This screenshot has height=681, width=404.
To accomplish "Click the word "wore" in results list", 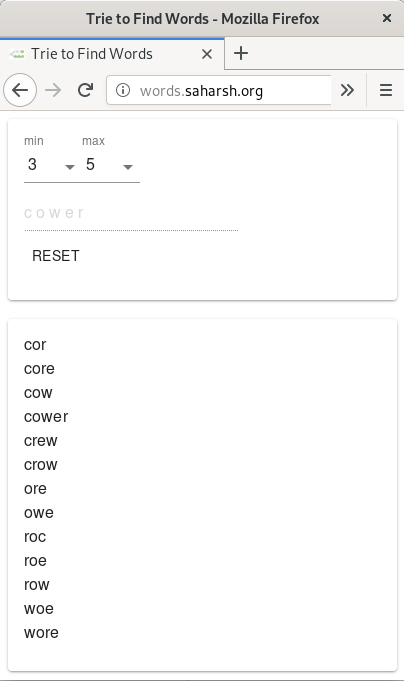I will [x=41, y=633].
